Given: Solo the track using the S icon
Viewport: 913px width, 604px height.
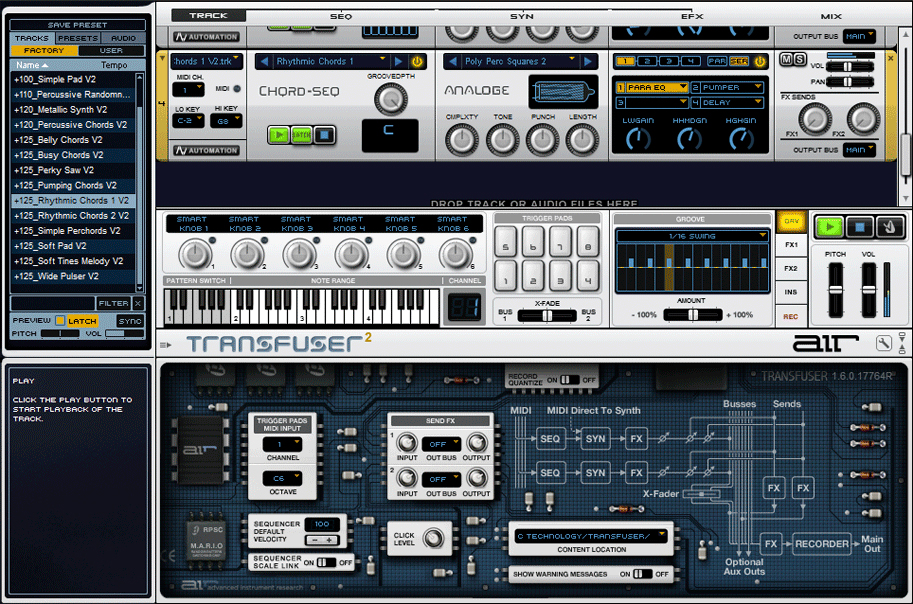Looking at the screenshot, I should point(800,59).
